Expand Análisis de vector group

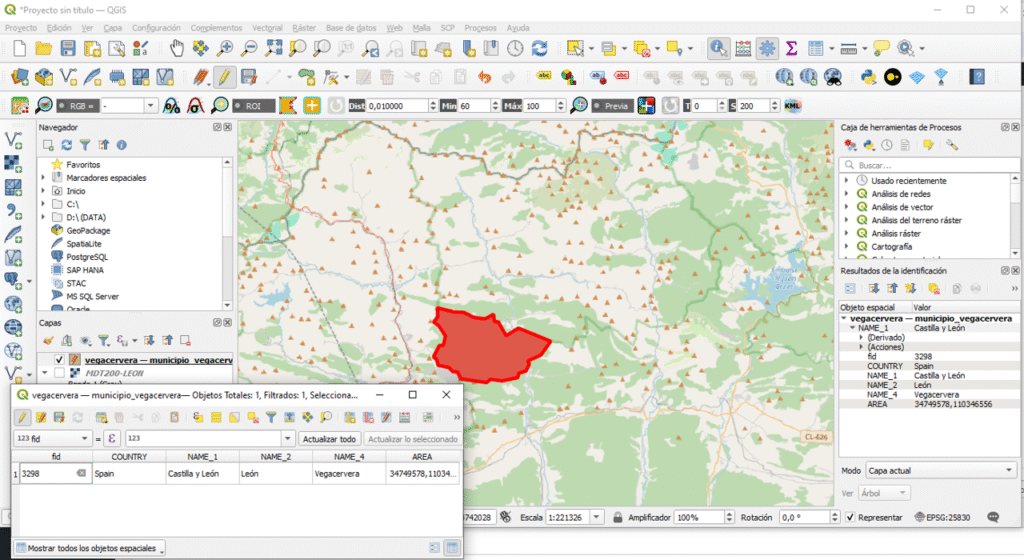pos(846,207)
